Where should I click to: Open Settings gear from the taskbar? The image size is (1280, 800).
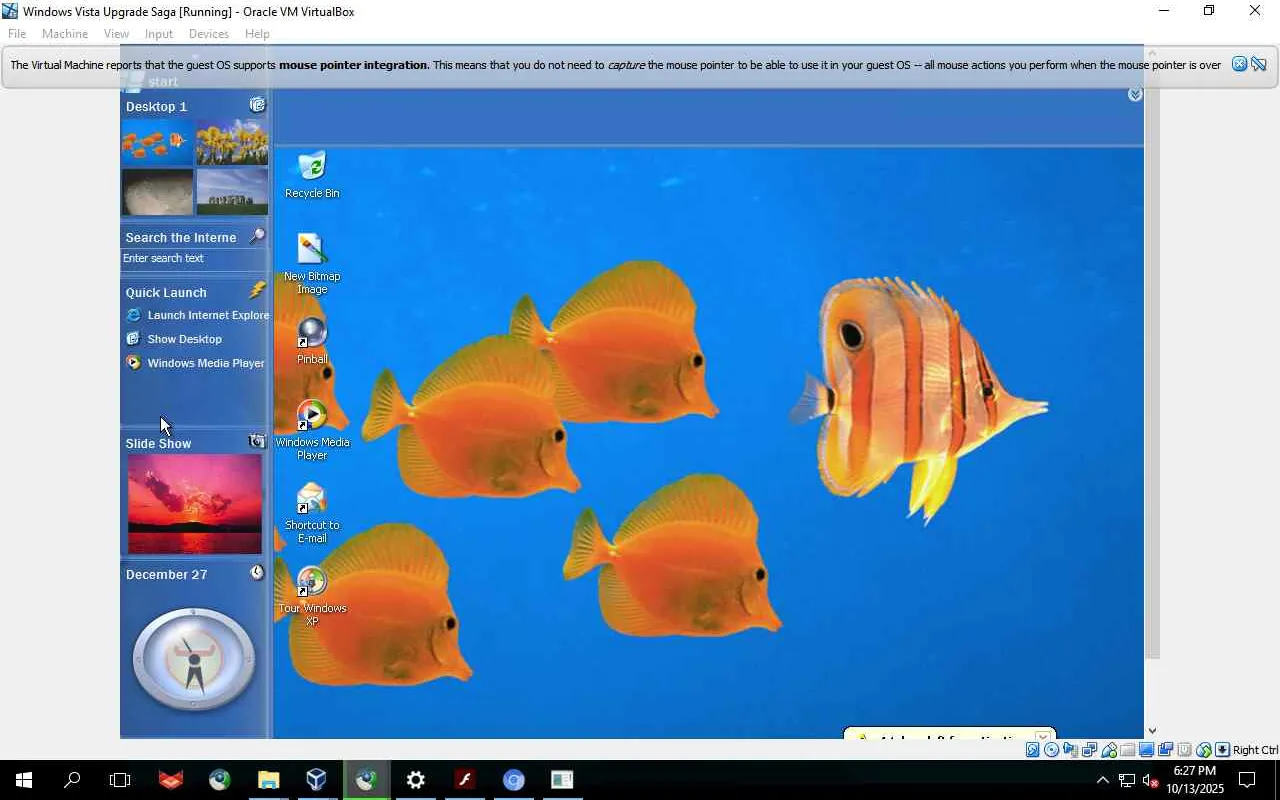coord(415,780)
